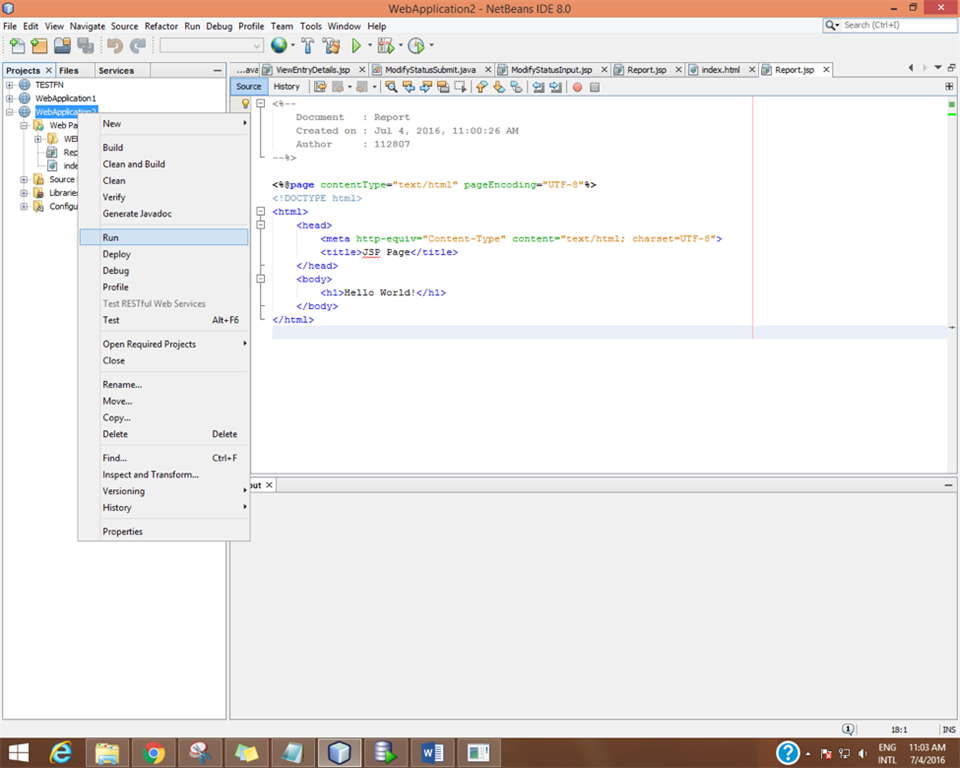Image resolution: width=960 pixels, height=768 pixels.
Task: Click the New File toolbar icon
Action: point(17,46)
